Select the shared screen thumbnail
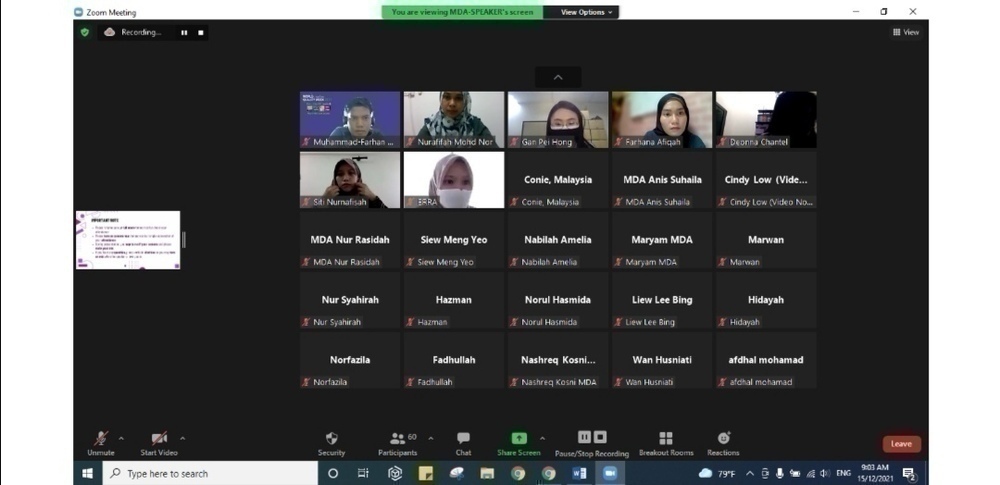The width and height of the screenshot is (1000, 485). click(128, 240)
